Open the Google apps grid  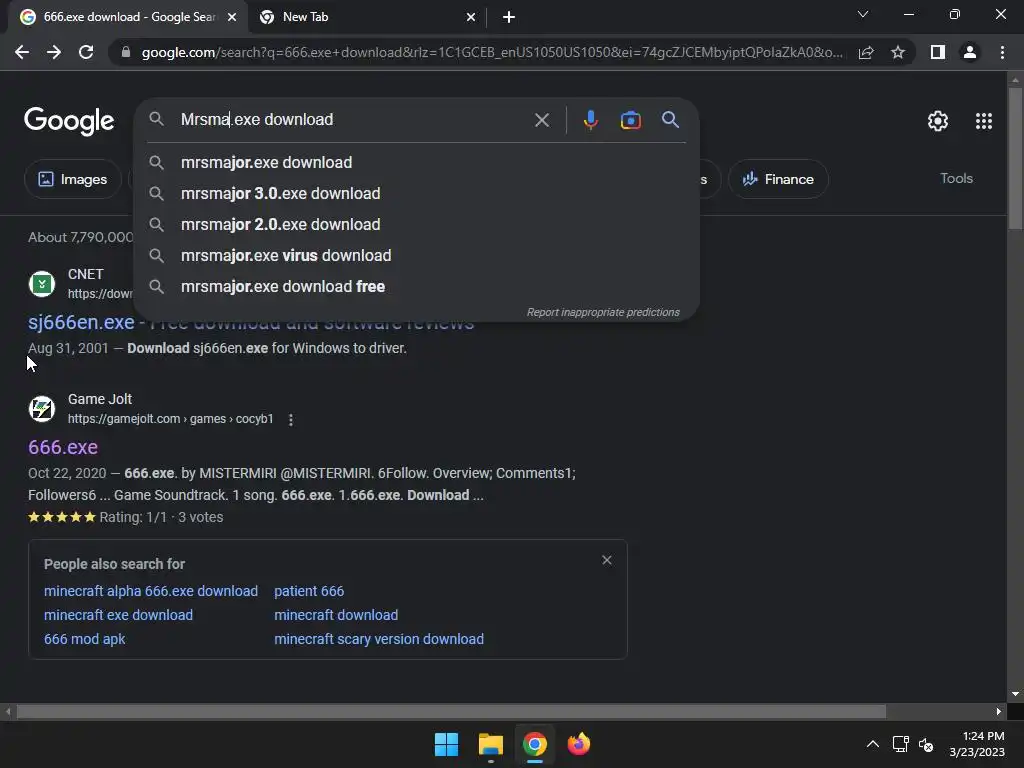click(x=984, y=121)
